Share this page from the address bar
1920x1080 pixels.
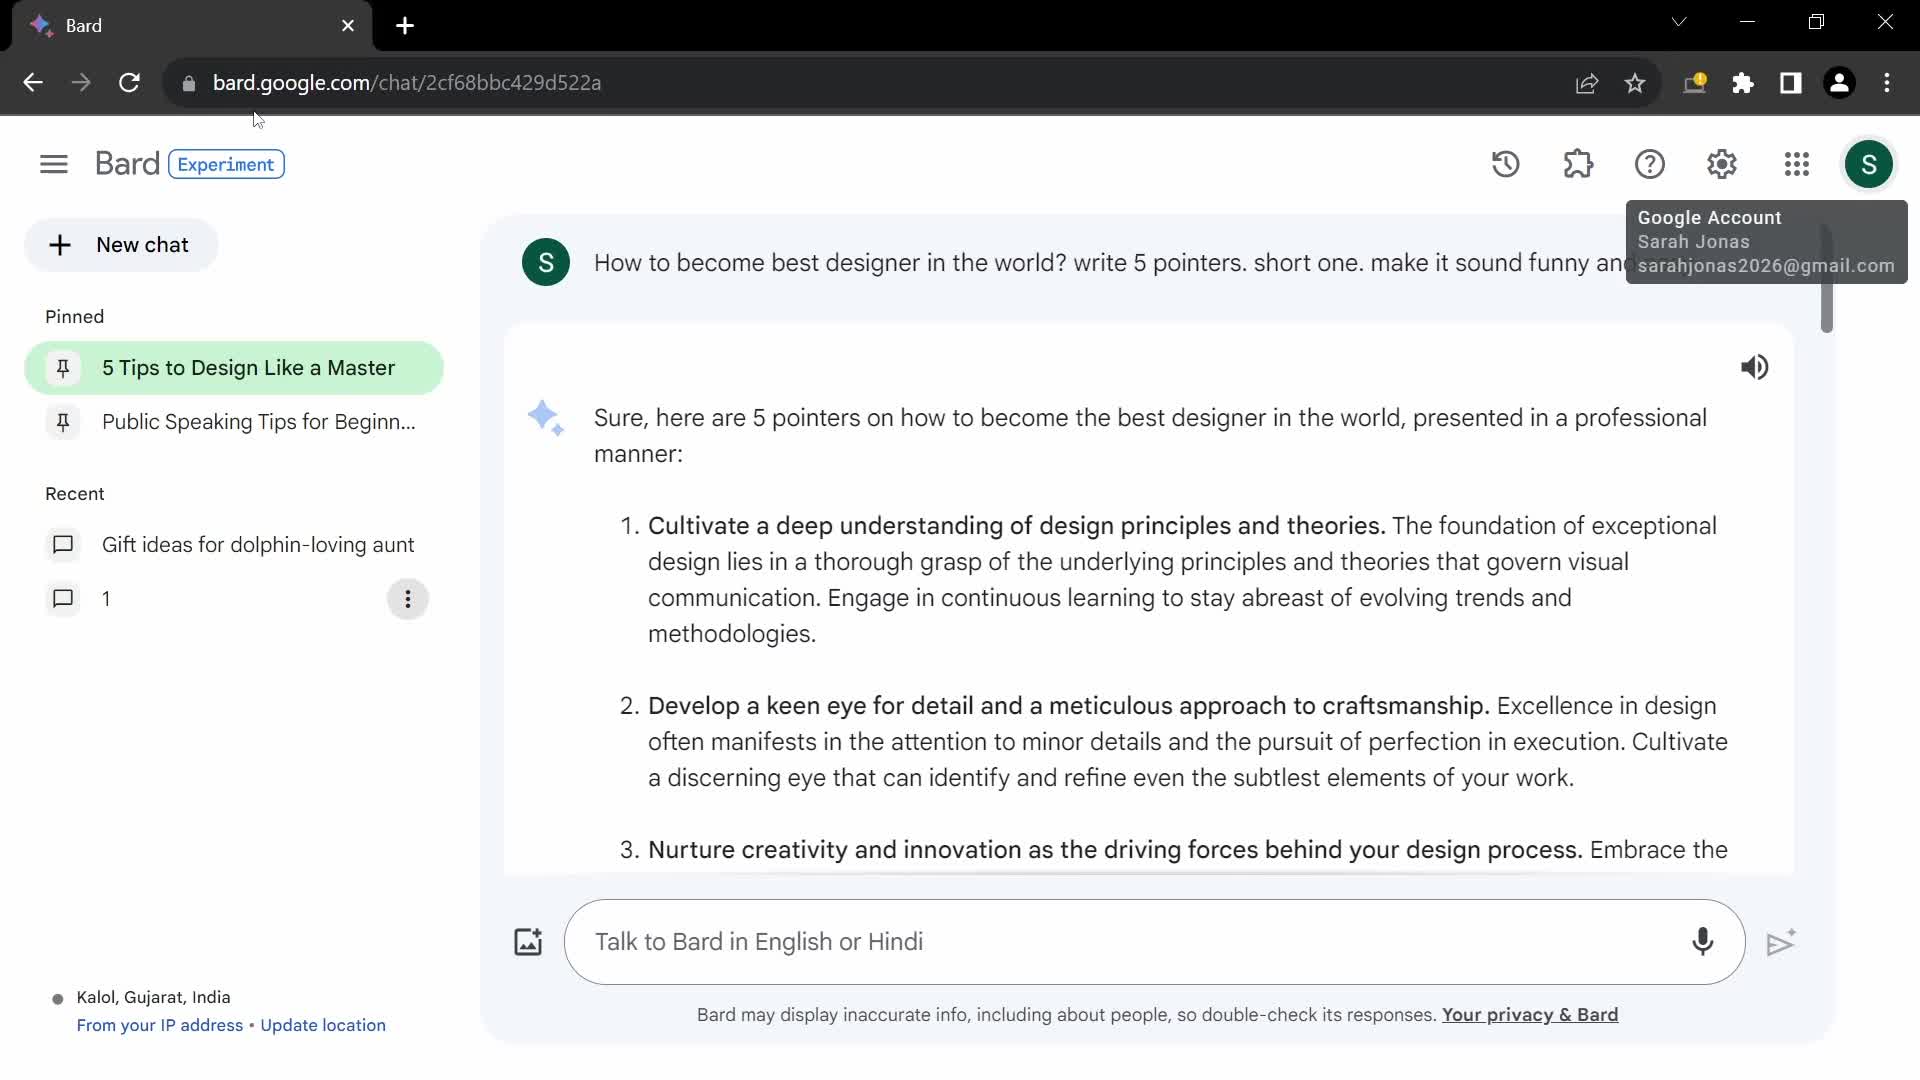tap(1587, 83)
